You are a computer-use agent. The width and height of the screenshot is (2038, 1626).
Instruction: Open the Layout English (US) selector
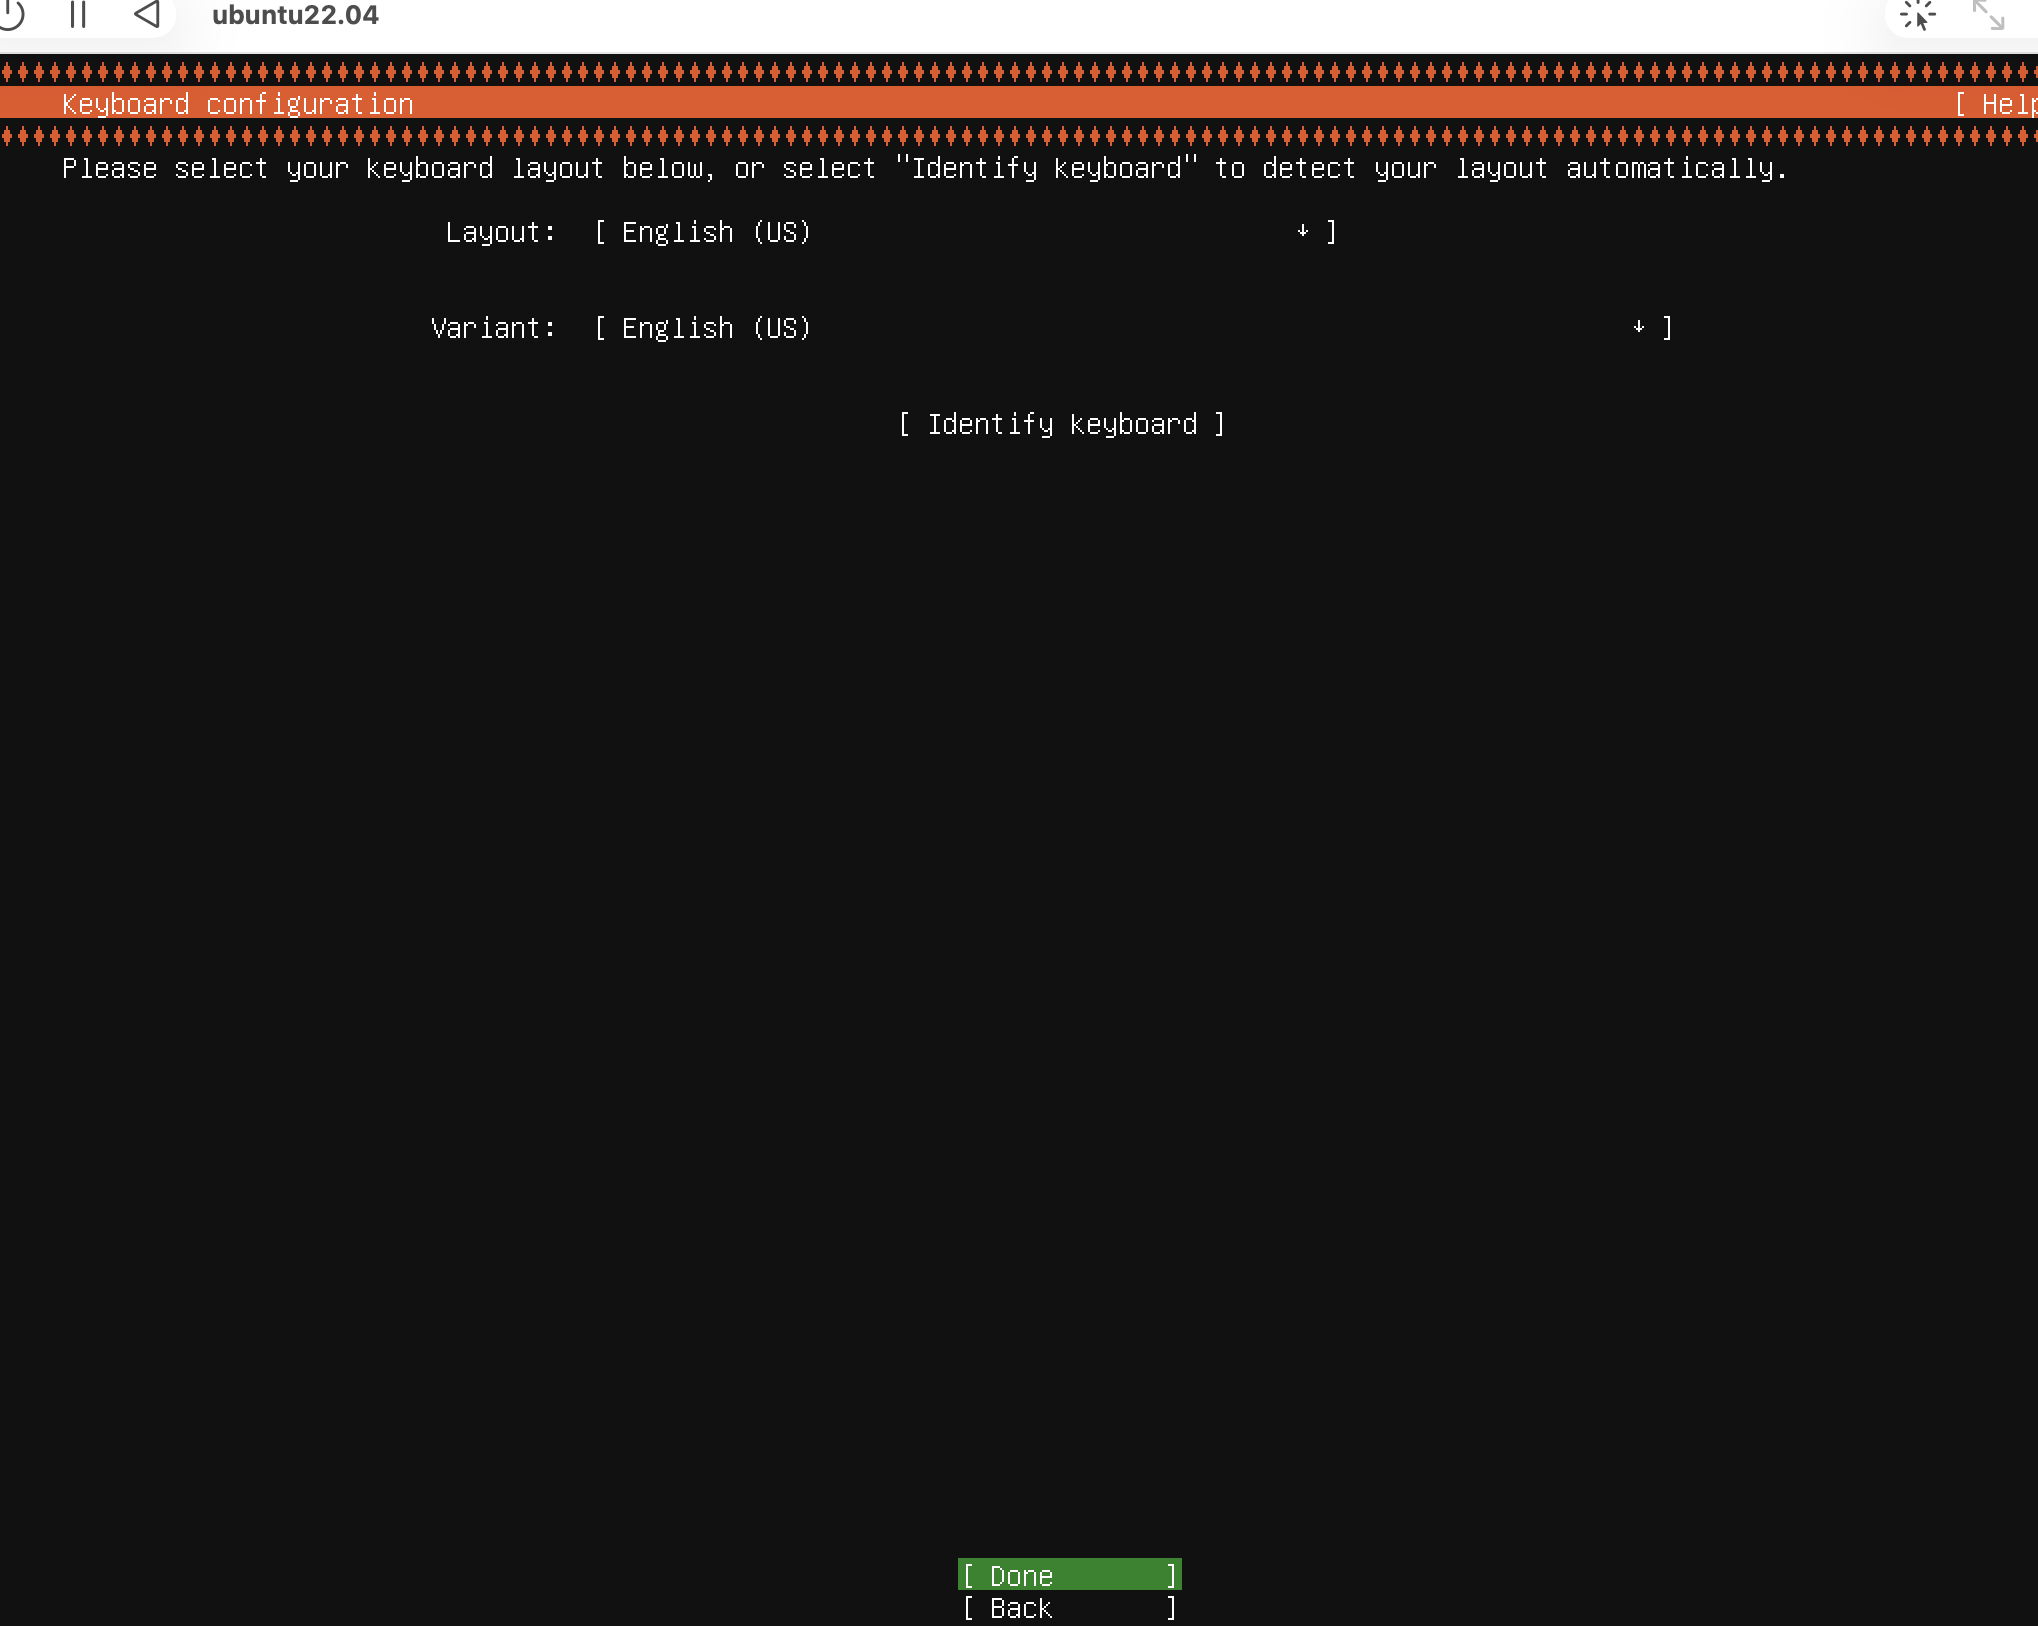pos(716,232)
